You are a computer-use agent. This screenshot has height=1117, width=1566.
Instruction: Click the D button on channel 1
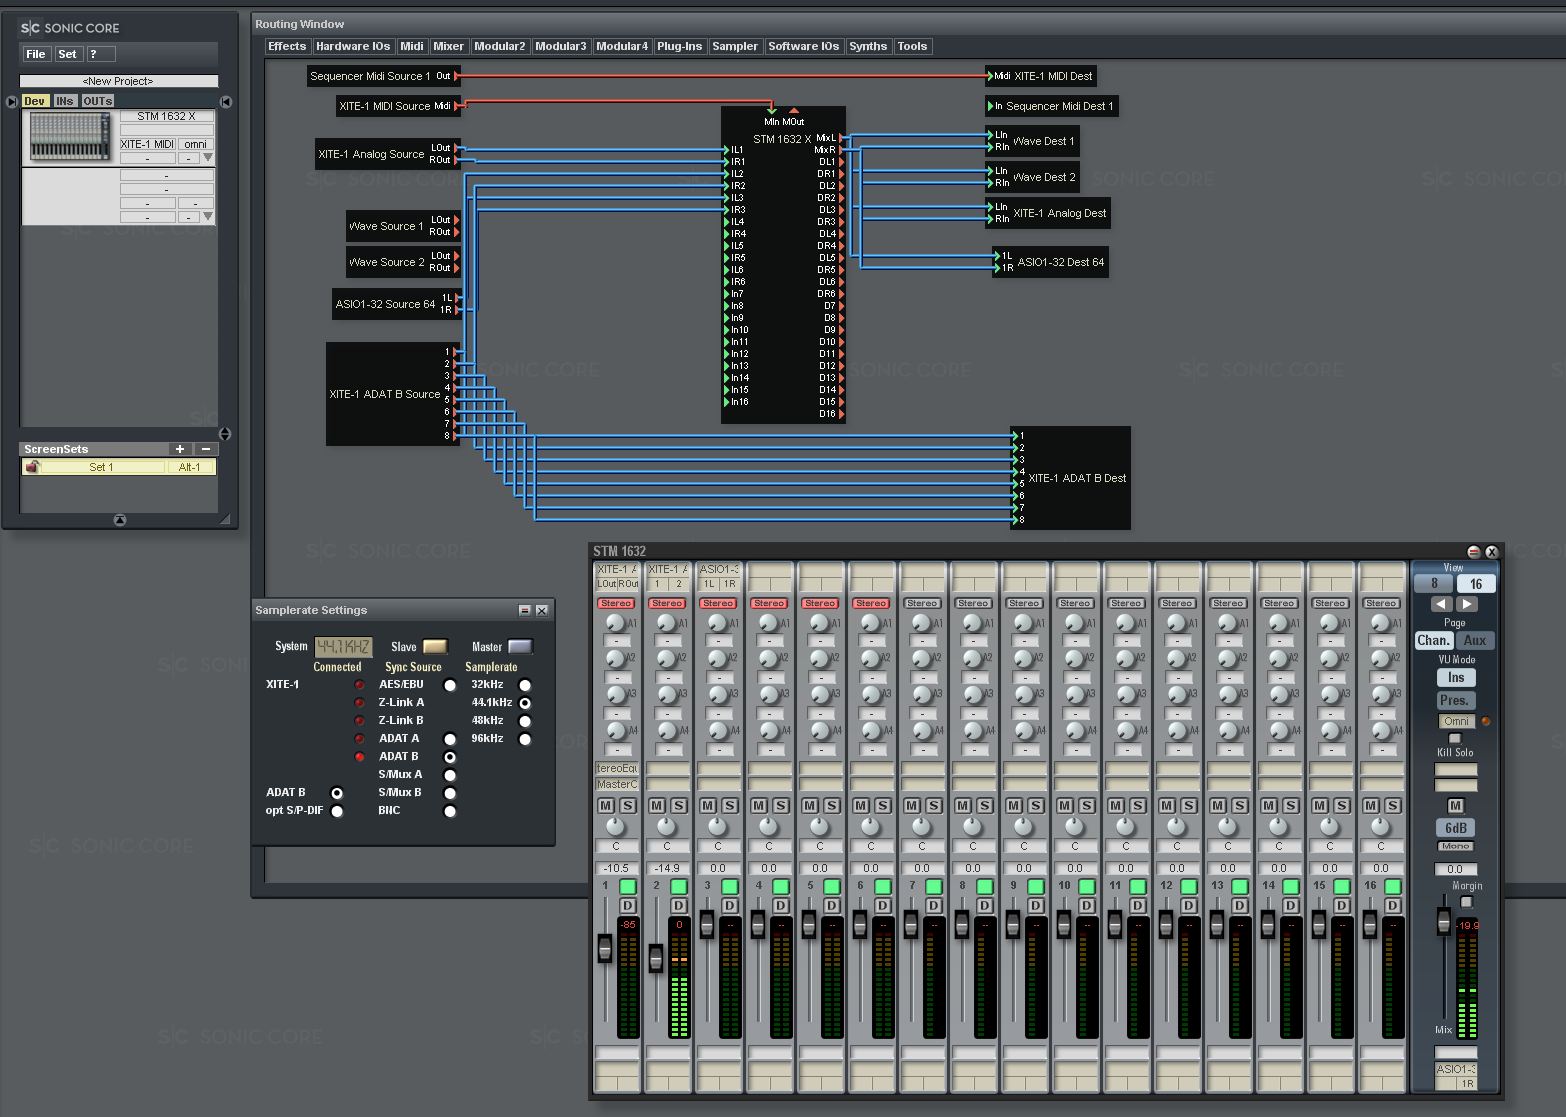pos(628,906)
